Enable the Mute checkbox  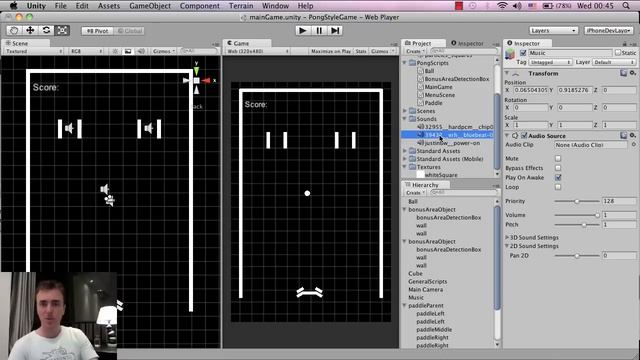[x=558, y=158]
